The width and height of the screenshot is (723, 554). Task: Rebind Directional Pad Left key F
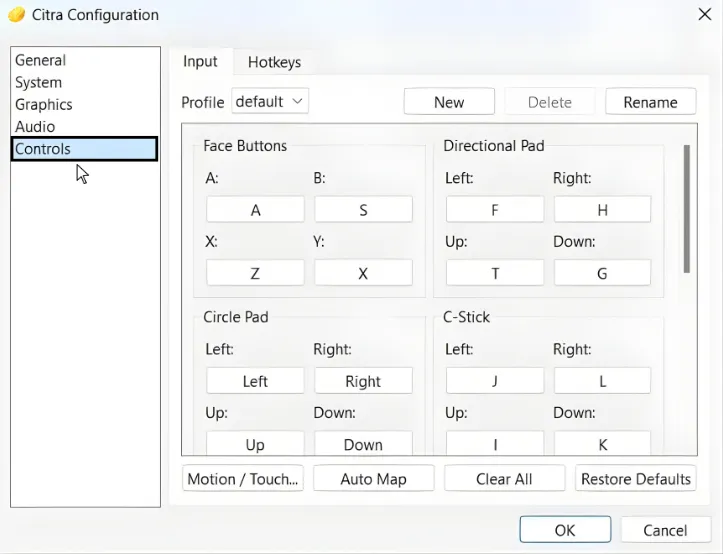tap(495, 210)
